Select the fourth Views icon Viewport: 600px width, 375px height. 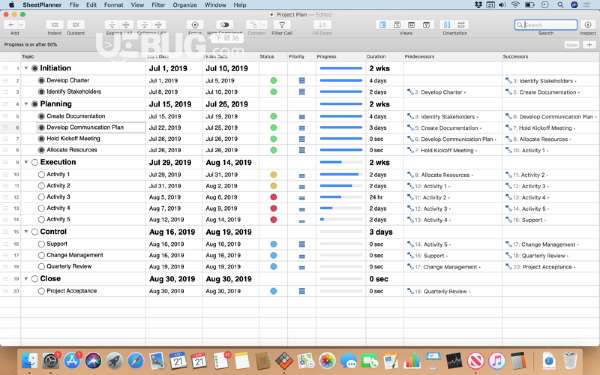click(x=426, y=25)
